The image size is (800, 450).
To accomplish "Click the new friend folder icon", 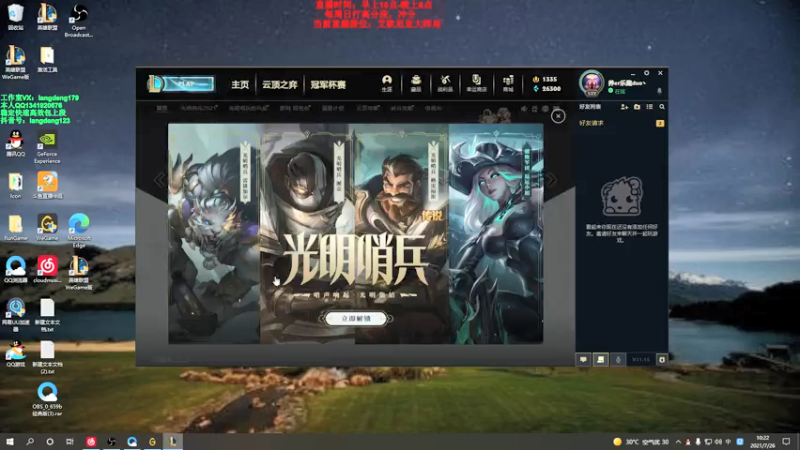I will coord(637,107).
